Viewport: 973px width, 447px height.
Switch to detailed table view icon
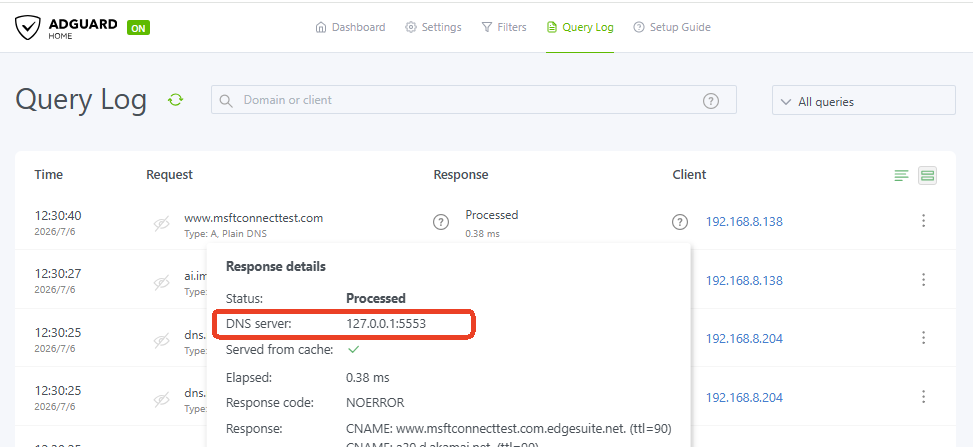927,176
